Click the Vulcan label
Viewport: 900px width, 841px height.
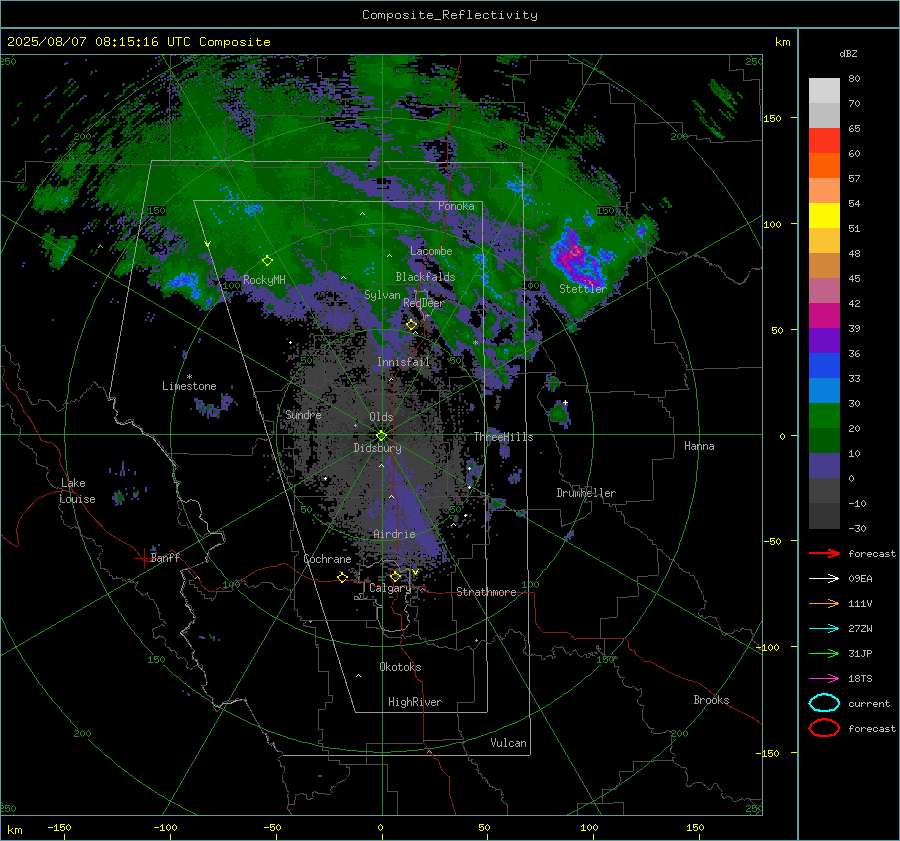coord(508,743)
